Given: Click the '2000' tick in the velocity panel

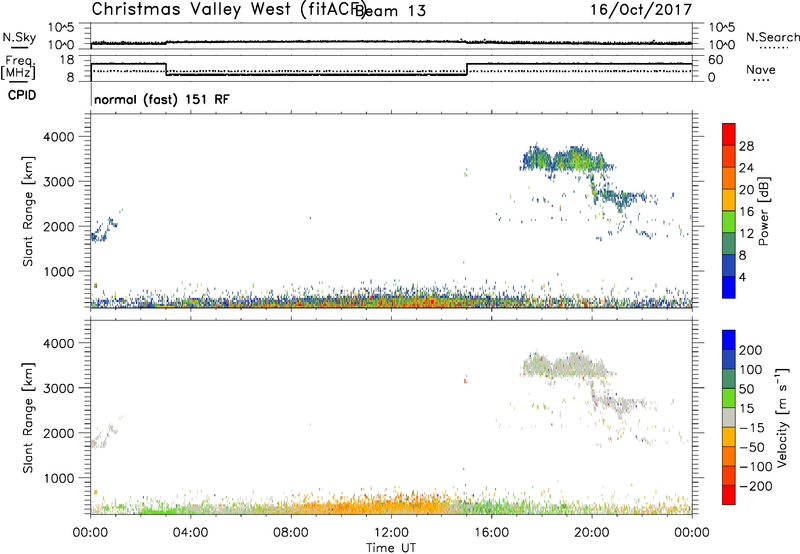Looking at the screenshot, I should click(58, 433).
